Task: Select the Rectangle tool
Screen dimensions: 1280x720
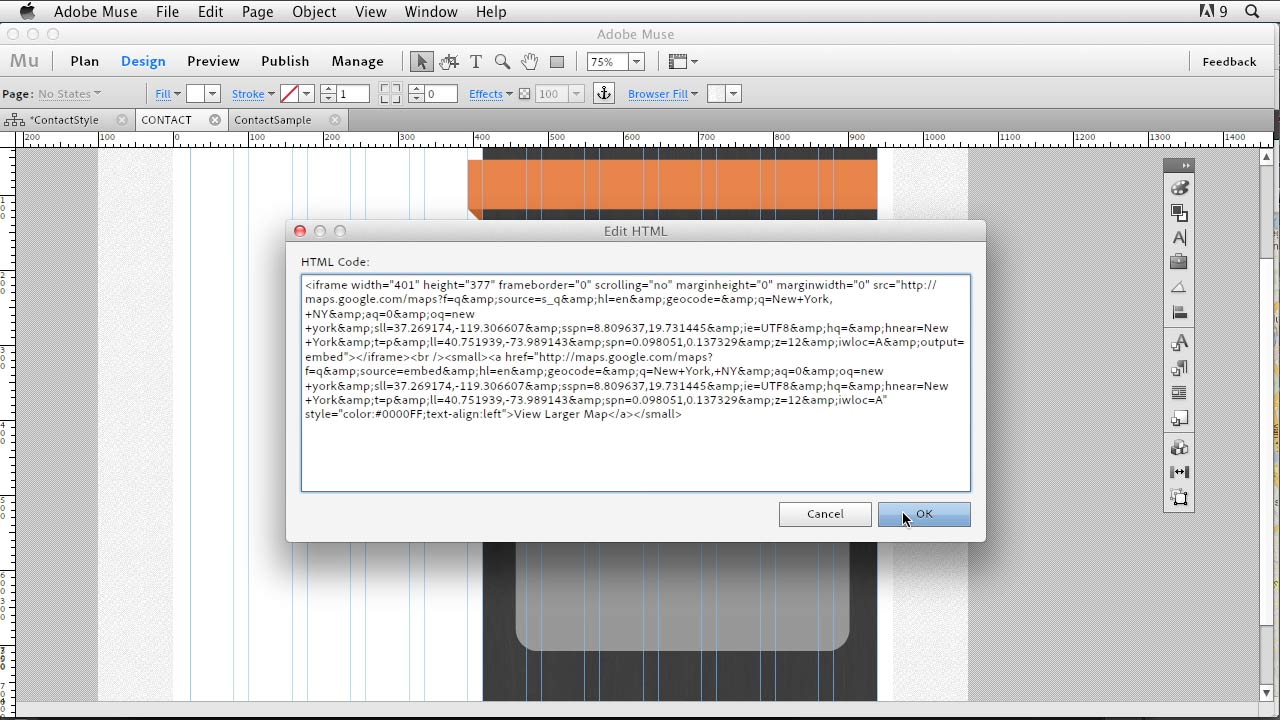Action: click(557, 62)
